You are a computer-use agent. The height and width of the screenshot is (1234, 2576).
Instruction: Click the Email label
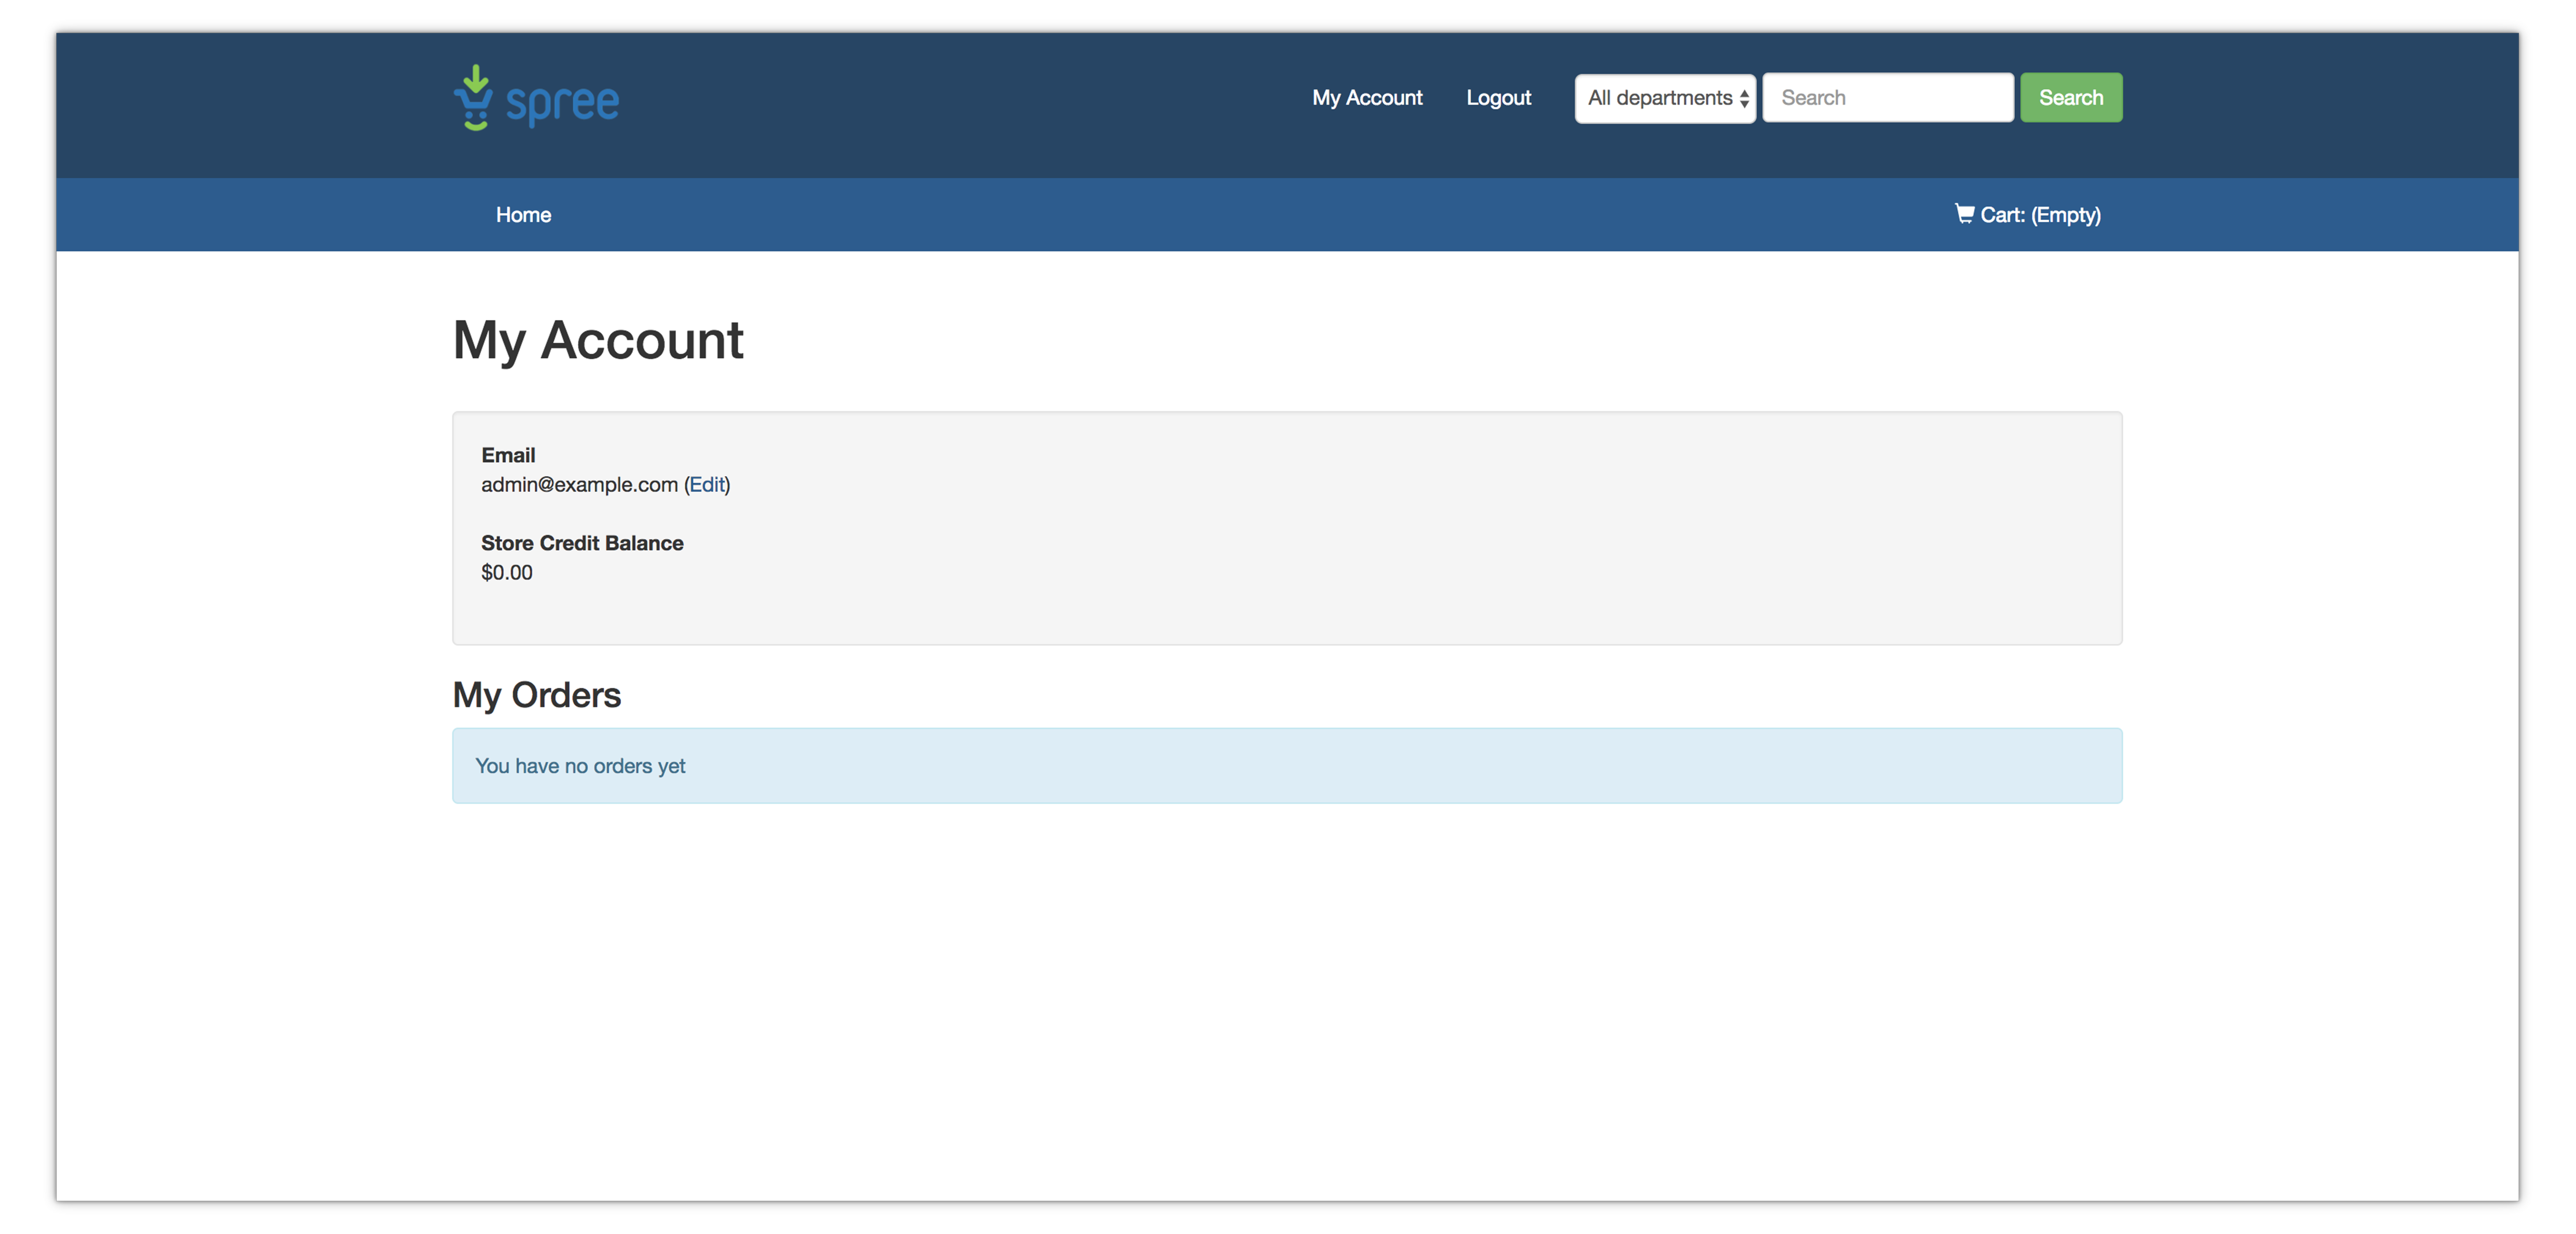tap(508, 455)
